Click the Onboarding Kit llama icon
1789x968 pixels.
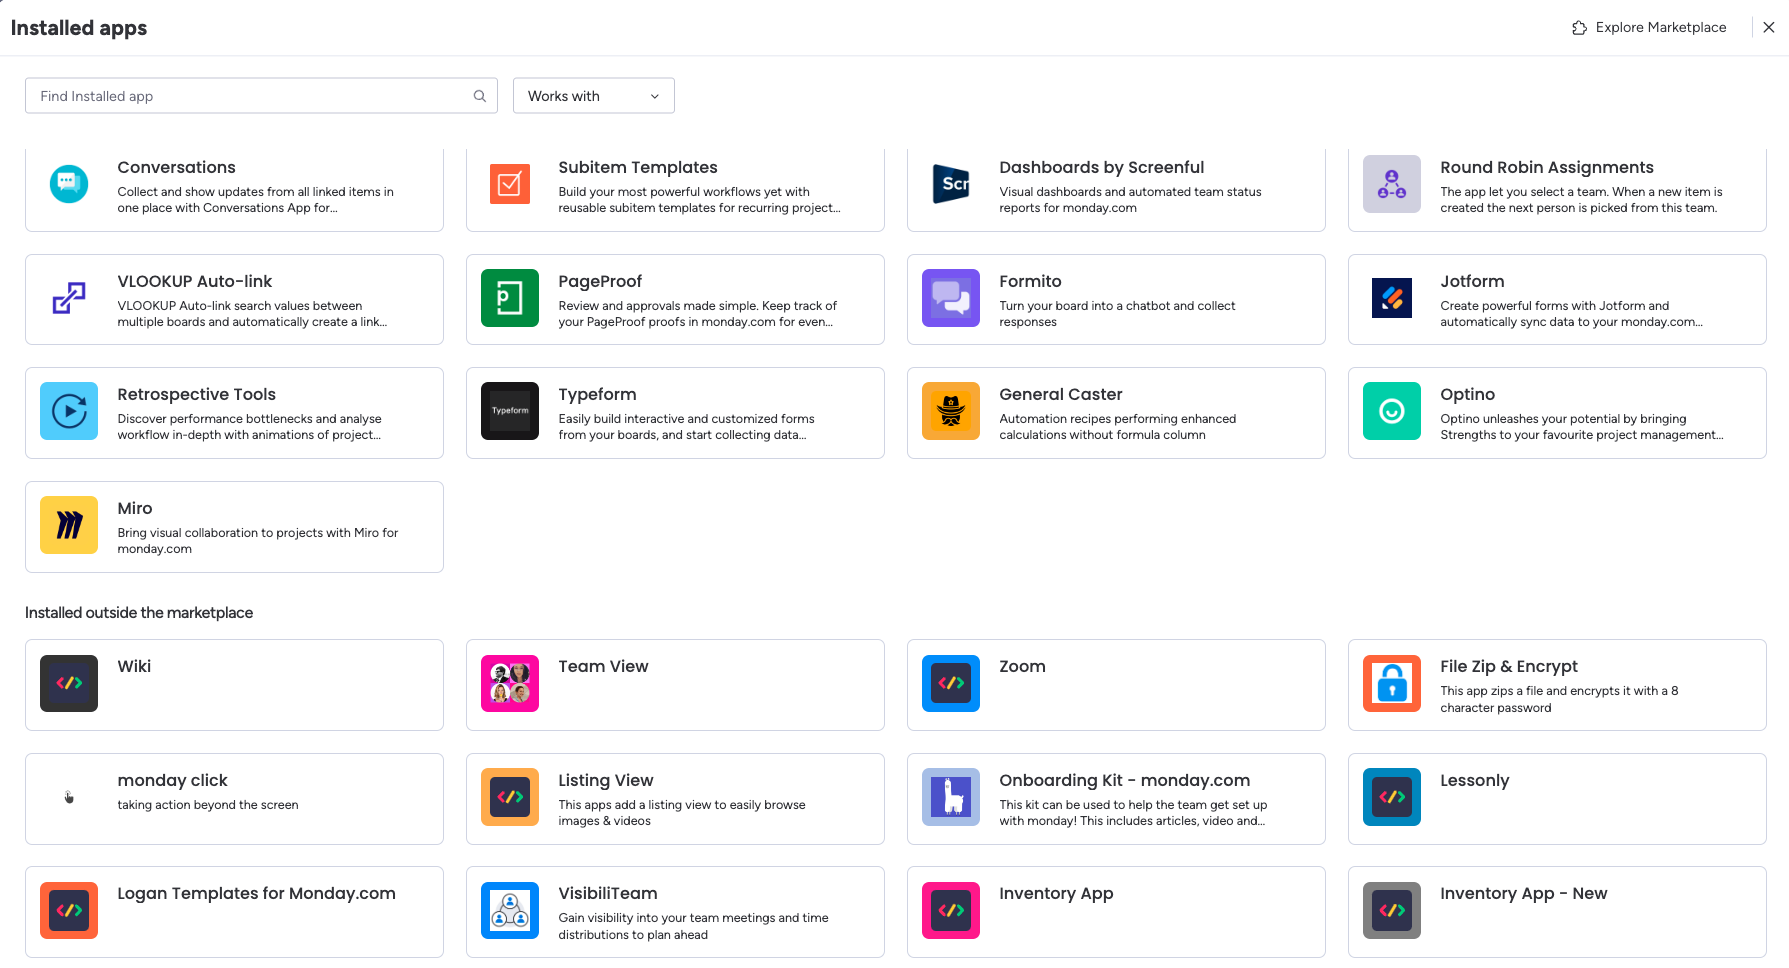coord(951,797)
